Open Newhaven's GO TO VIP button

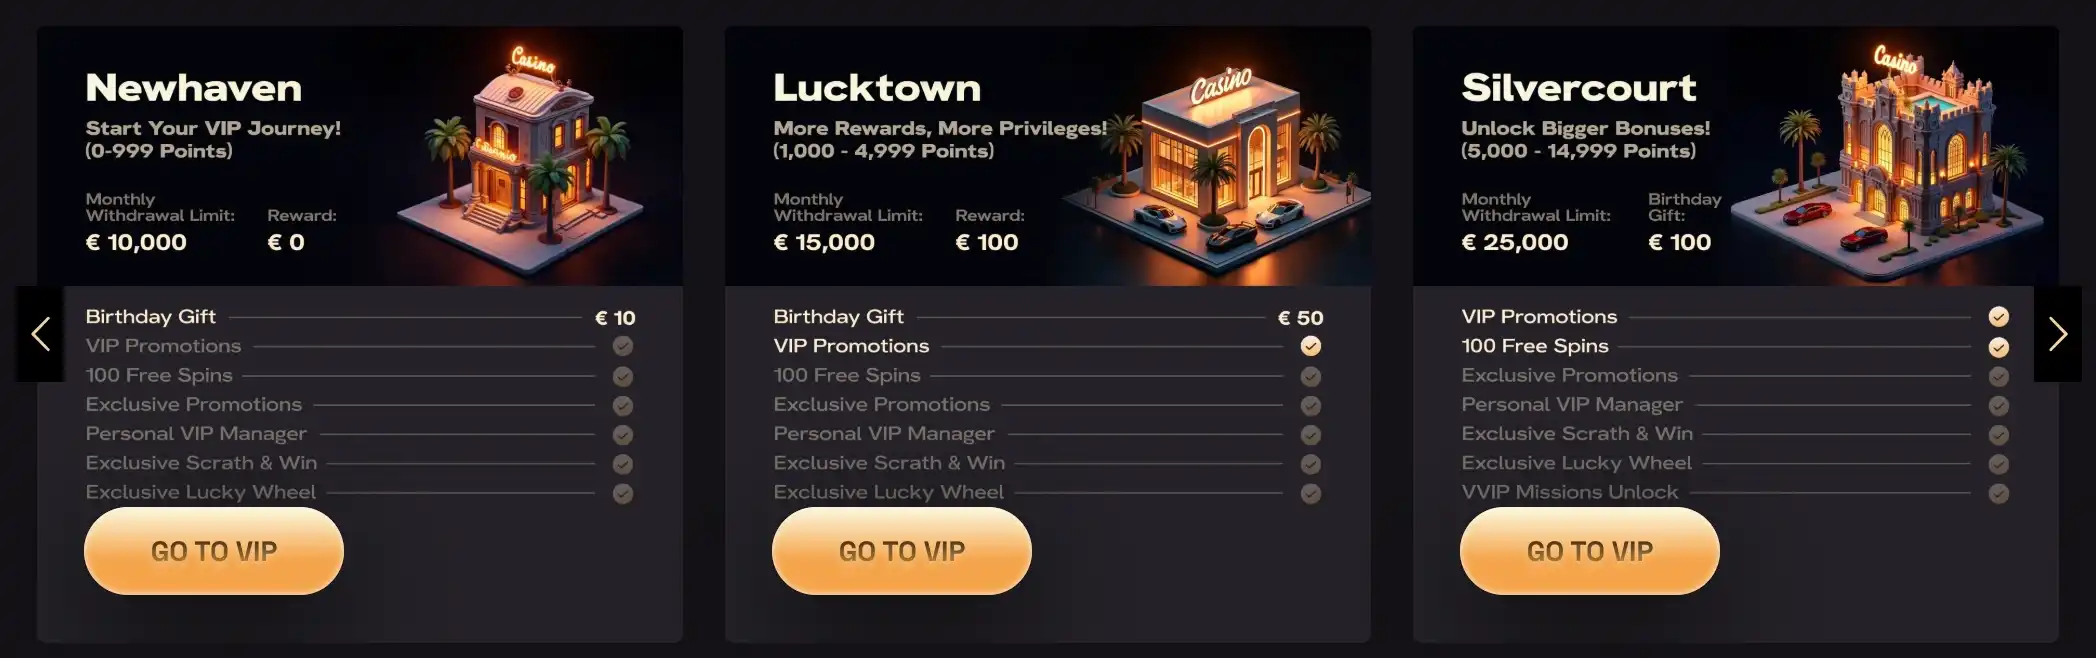coord(214,551)
